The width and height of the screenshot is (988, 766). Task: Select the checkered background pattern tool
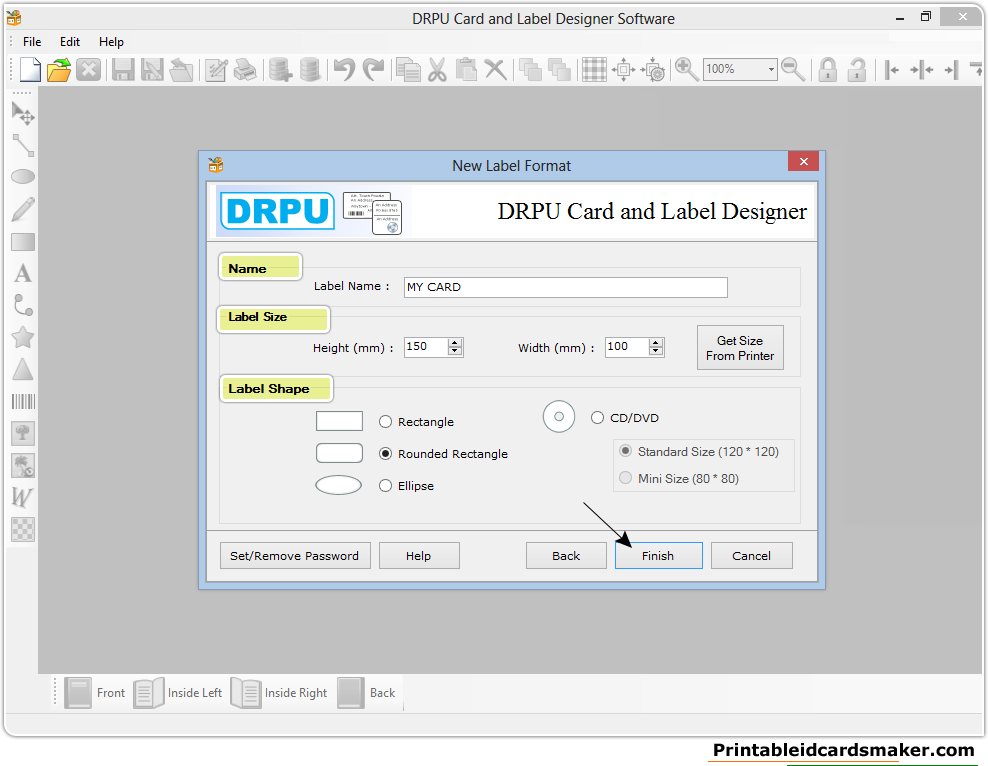click(x=23, y=529)
